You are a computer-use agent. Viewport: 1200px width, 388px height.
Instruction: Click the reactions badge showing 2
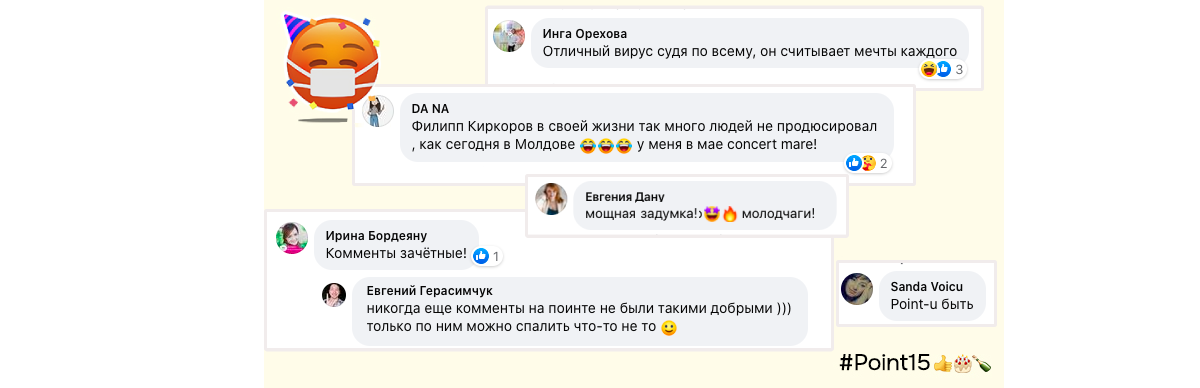point(867,163)
